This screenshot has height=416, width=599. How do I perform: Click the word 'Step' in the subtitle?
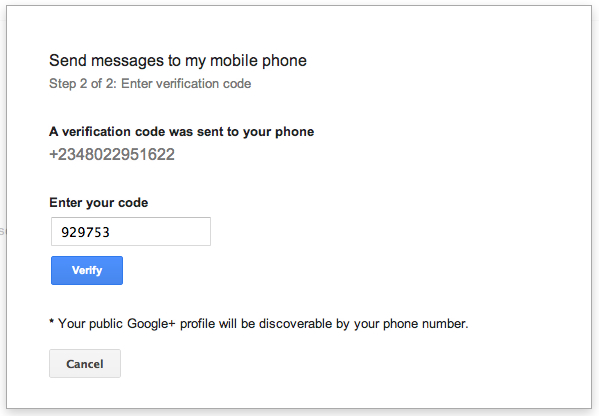tap(63, 84)
